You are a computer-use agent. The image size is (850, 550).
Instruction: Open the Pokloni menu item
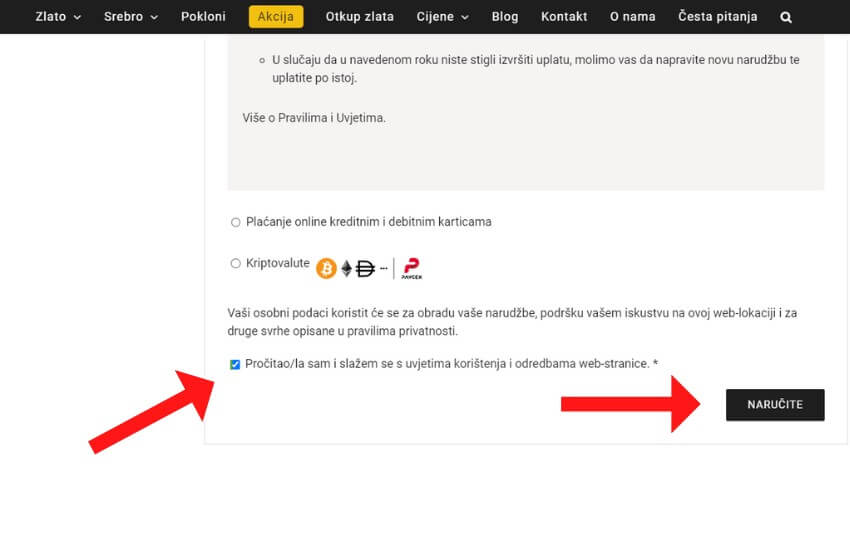coord(203,17)
